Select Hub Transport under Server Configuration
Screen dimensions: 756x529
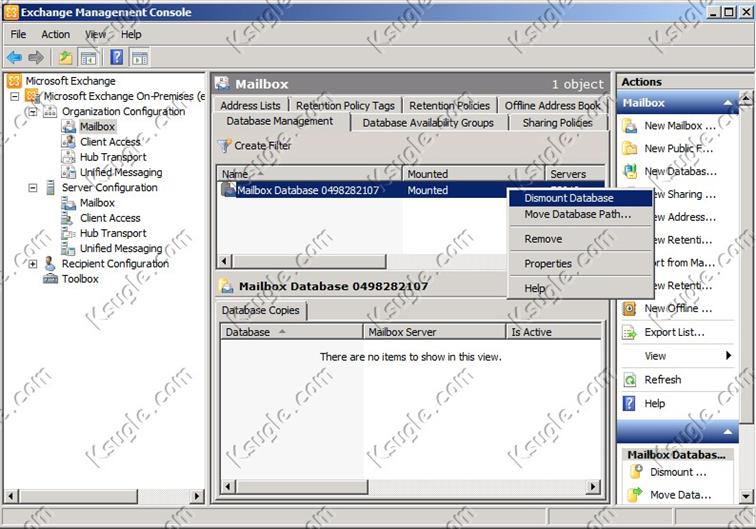click(113, 233)
